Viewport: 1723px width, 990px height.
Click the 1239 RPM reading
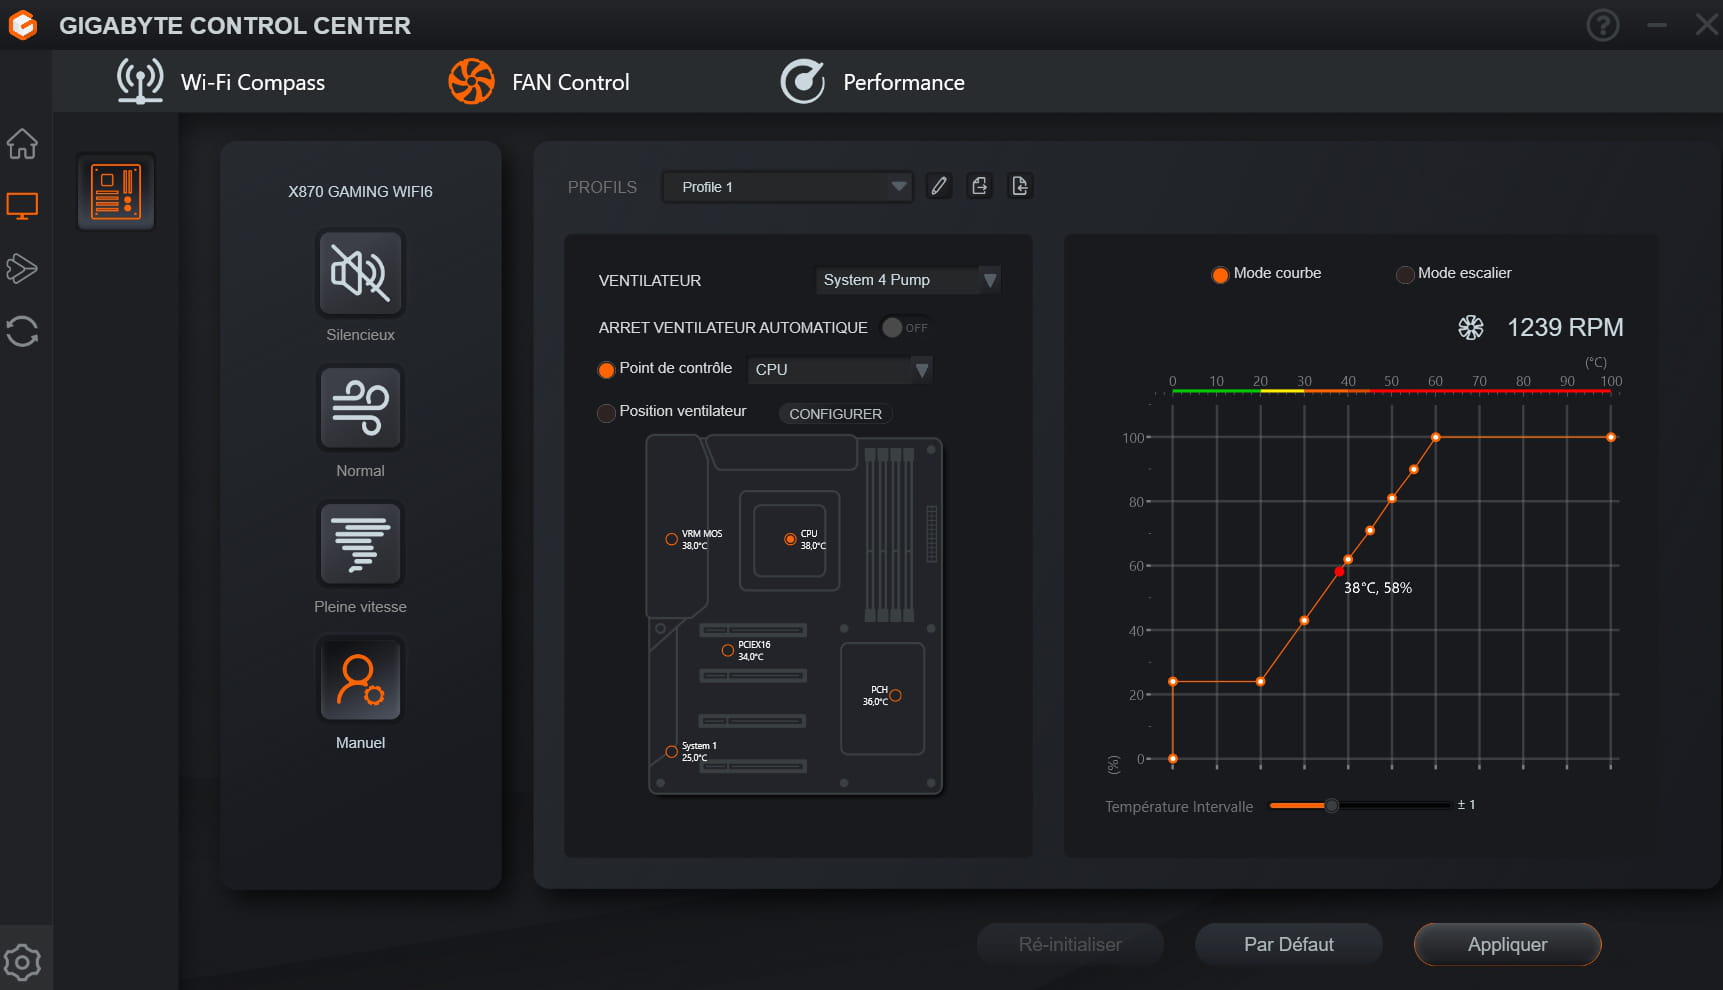click(1565, 327)
